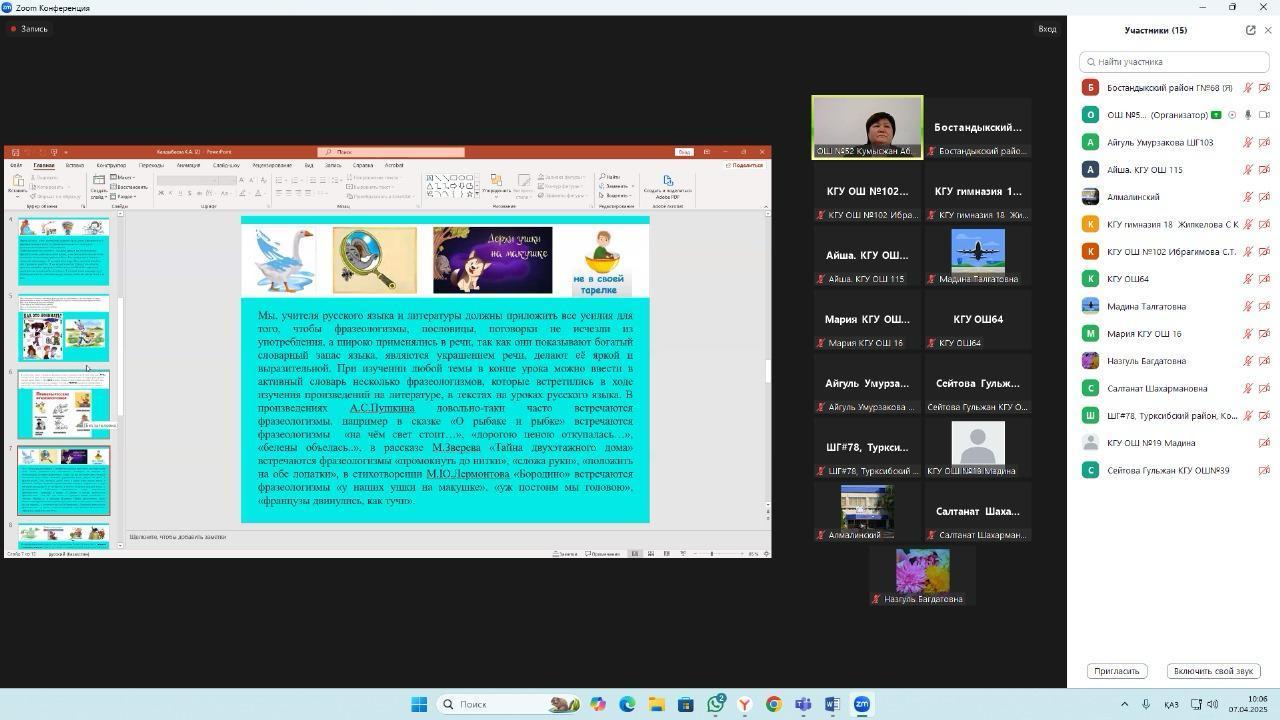Toggle muted mic icon for Салтанат Шахарманова

[x=1248, y=389]
